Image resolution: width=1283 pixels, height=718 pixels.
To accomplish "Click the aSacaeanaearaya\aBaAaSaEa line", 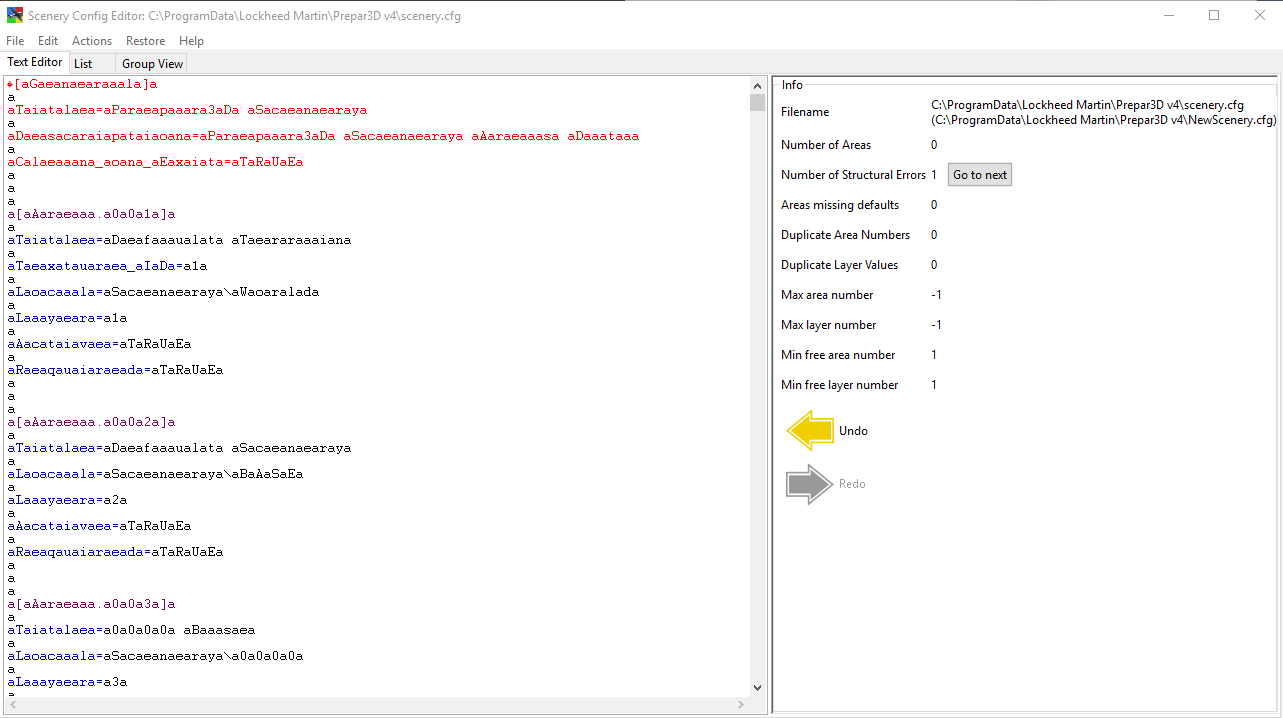I will coord(155,474).
